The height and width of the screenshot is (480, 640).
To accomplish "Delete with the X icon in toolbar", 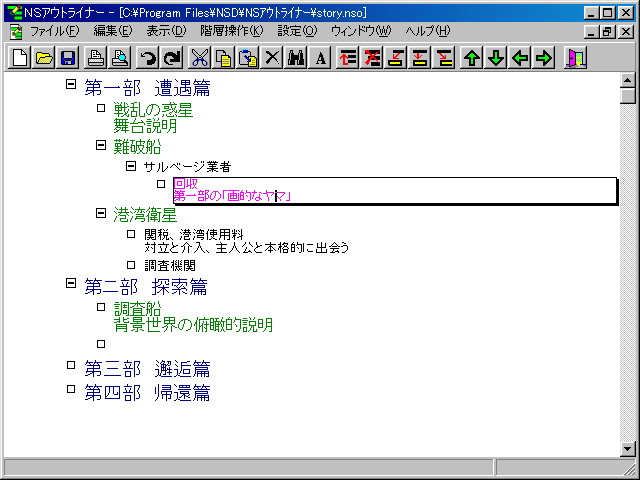I will coord(271,58).
